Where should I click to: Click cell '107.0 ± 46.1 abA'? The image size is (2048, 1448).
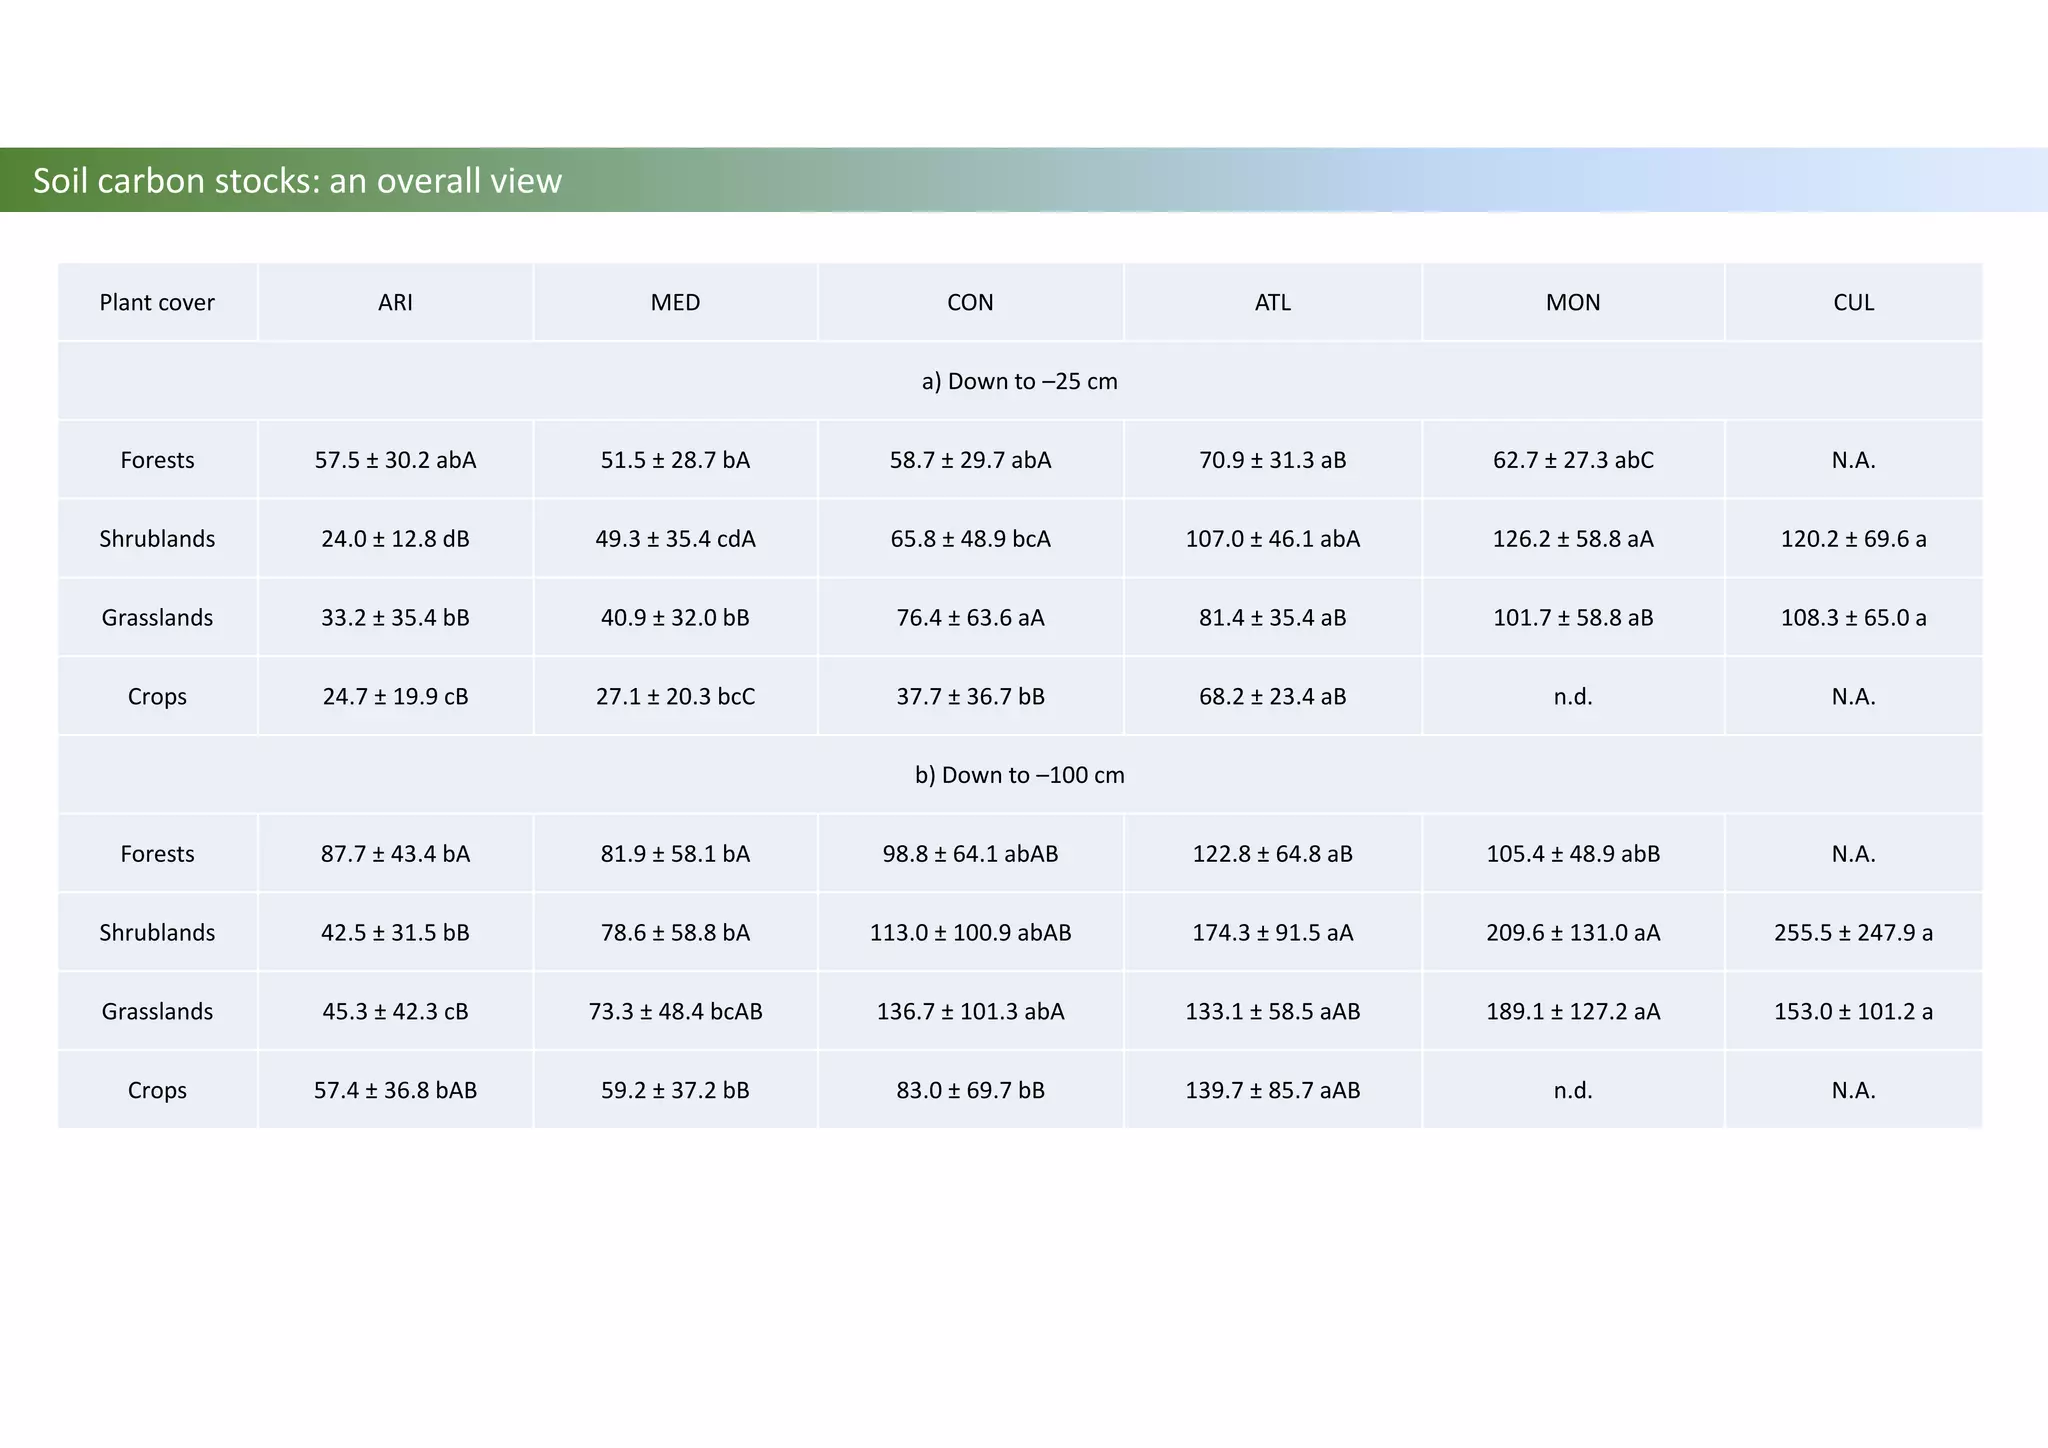[x=1273, y=539]
